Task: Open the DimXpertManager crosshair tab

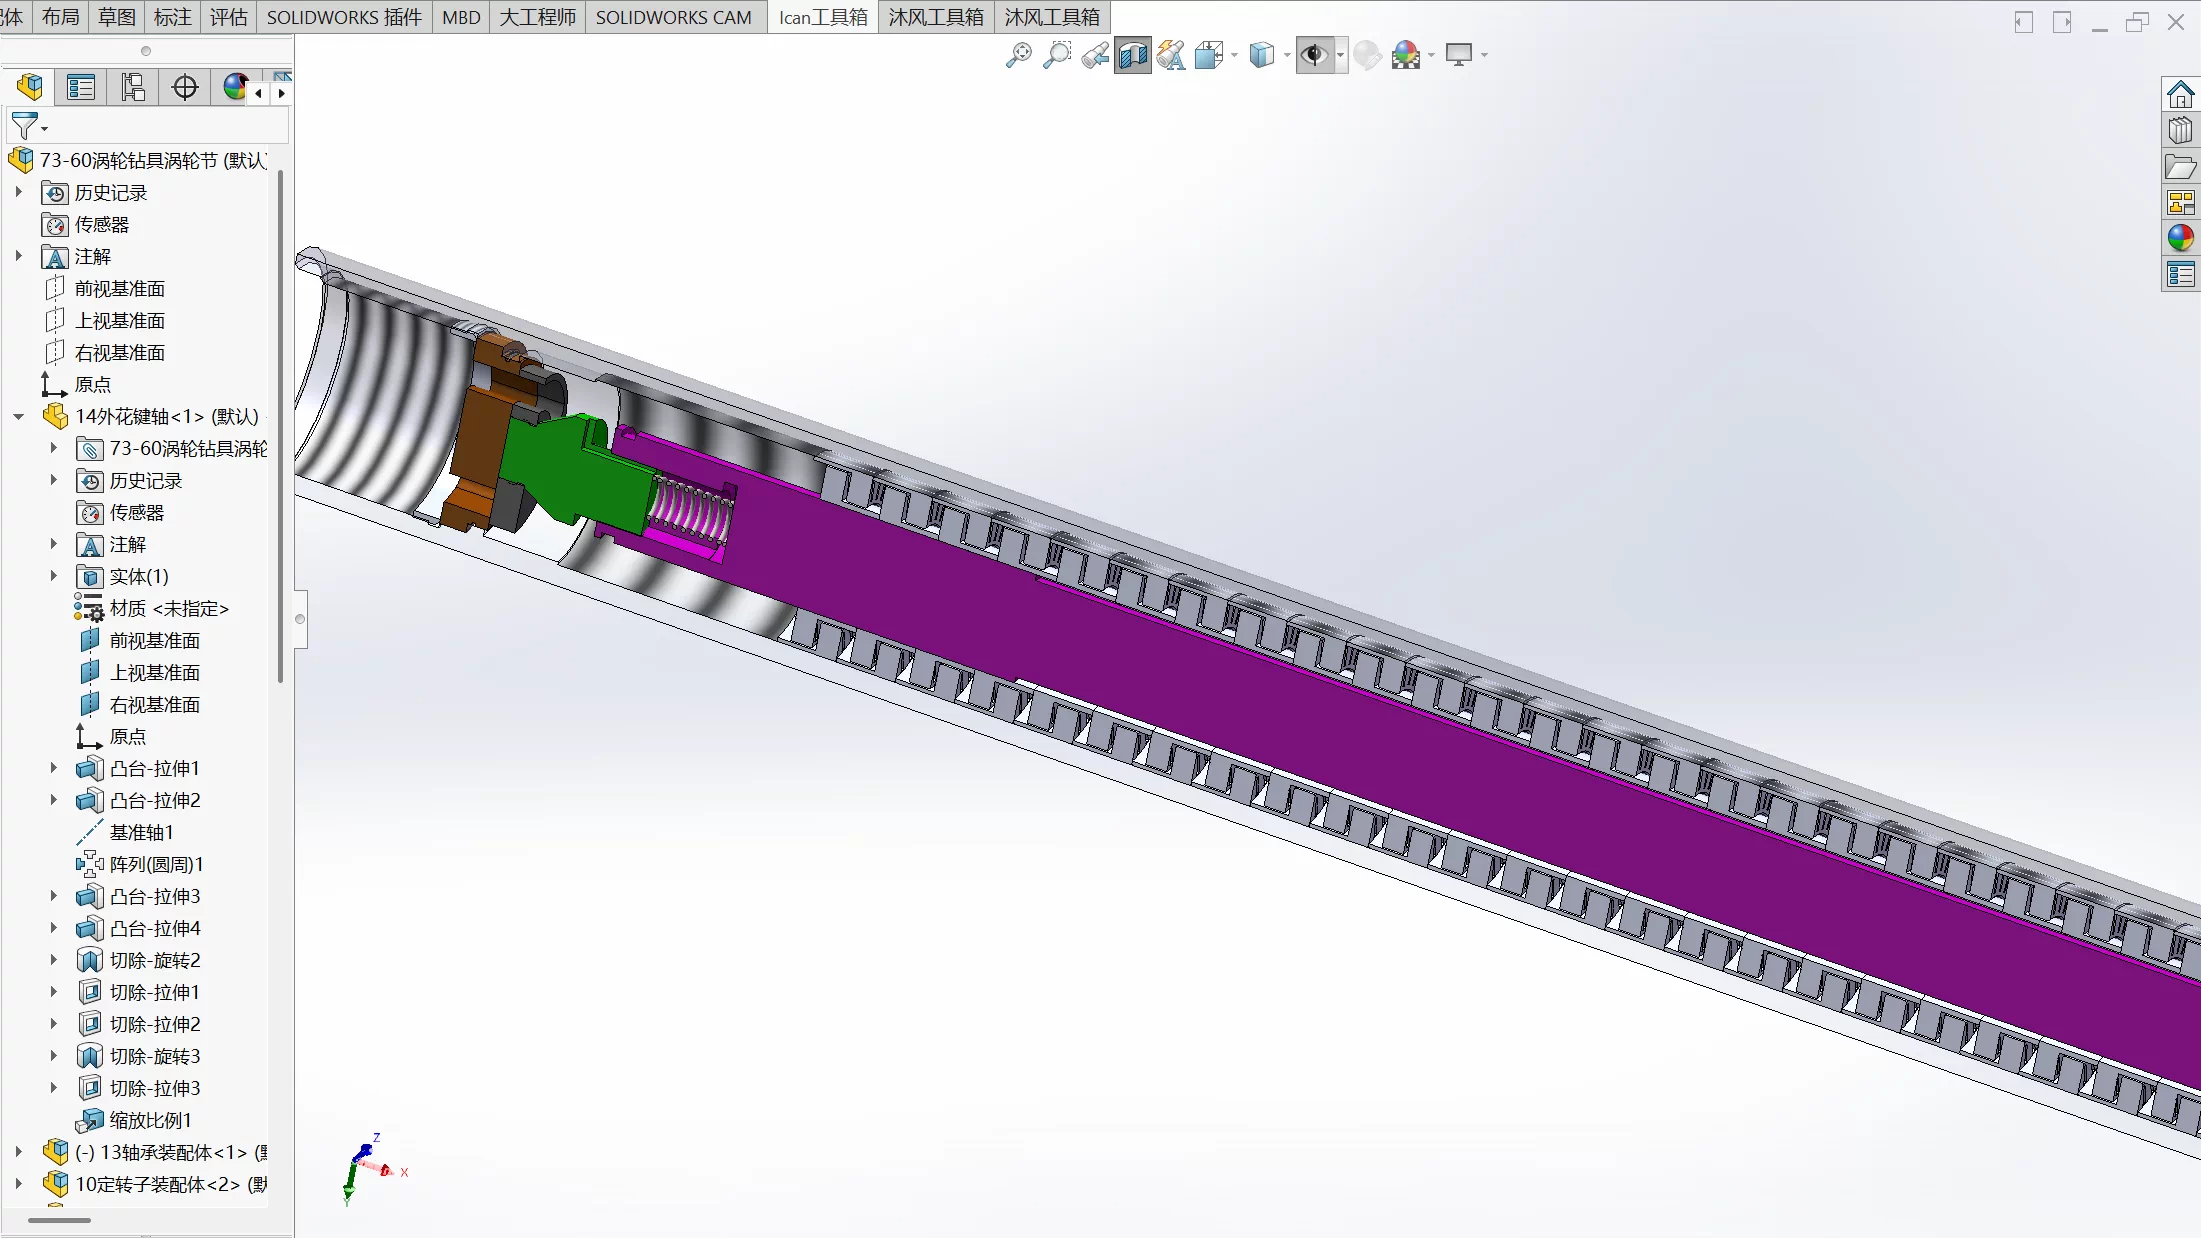Action: 185,88
